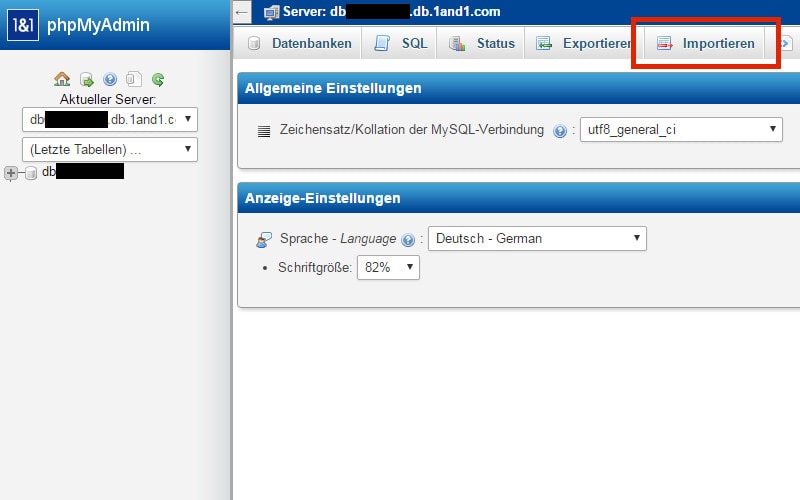This screenshot has width=800, height=500.
Task: Open the Deutsch - German language dropdown
Action: 537,238
